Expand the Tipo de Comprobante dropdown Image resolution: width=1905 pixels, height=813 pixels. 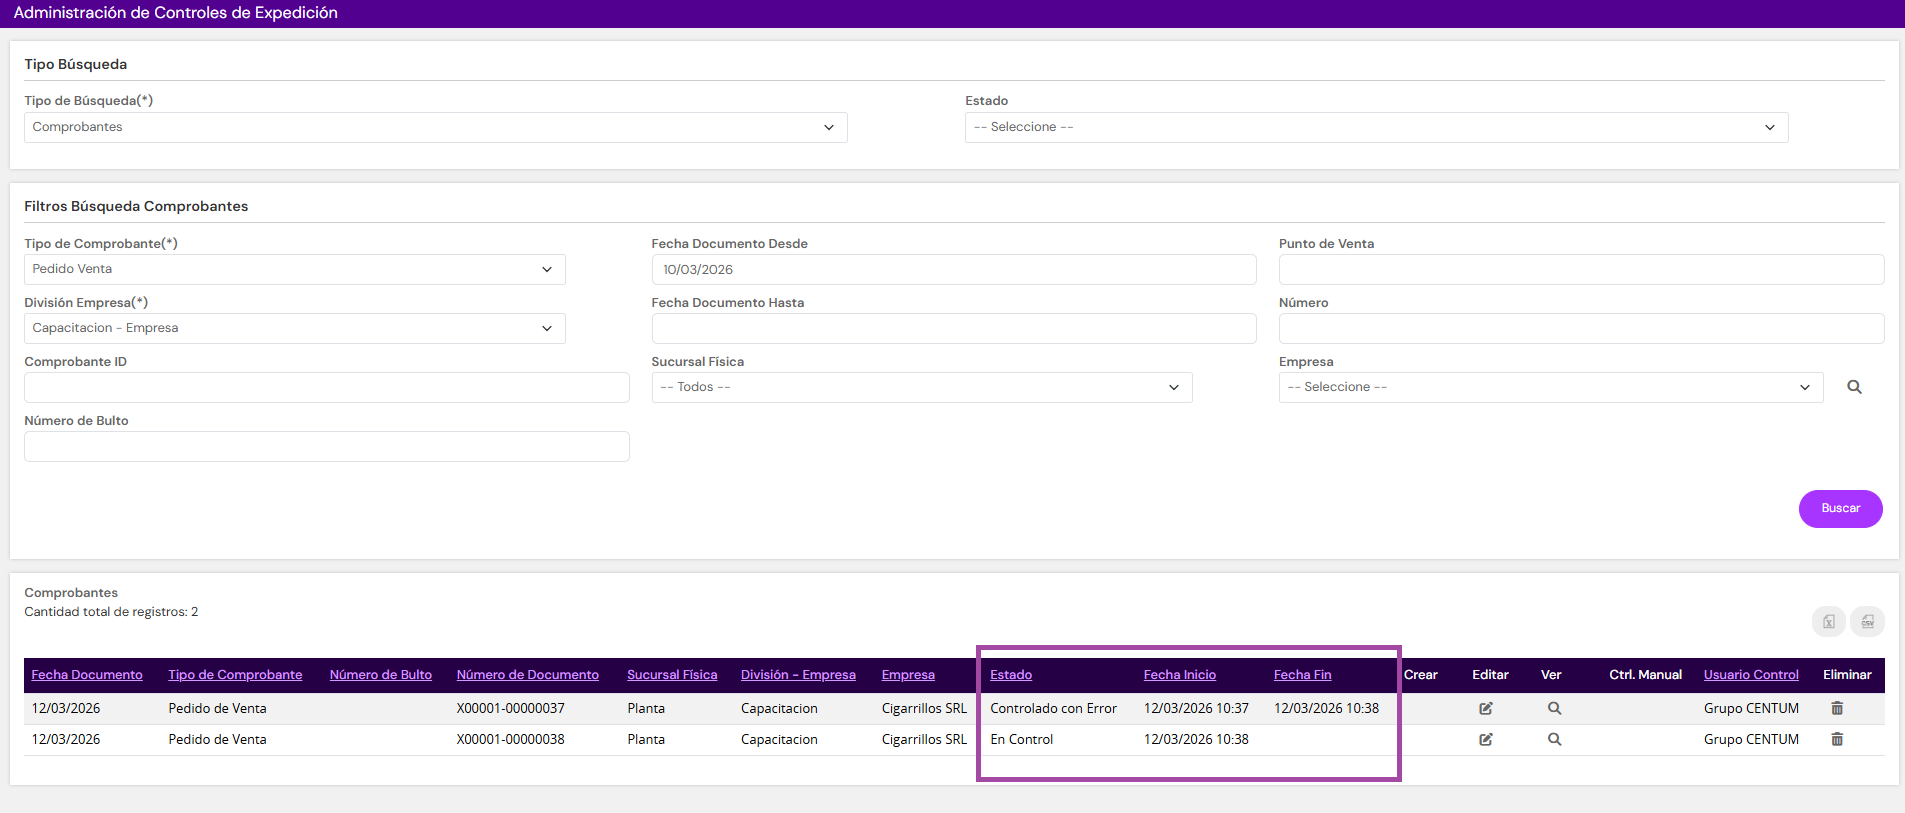coord(295,269)
